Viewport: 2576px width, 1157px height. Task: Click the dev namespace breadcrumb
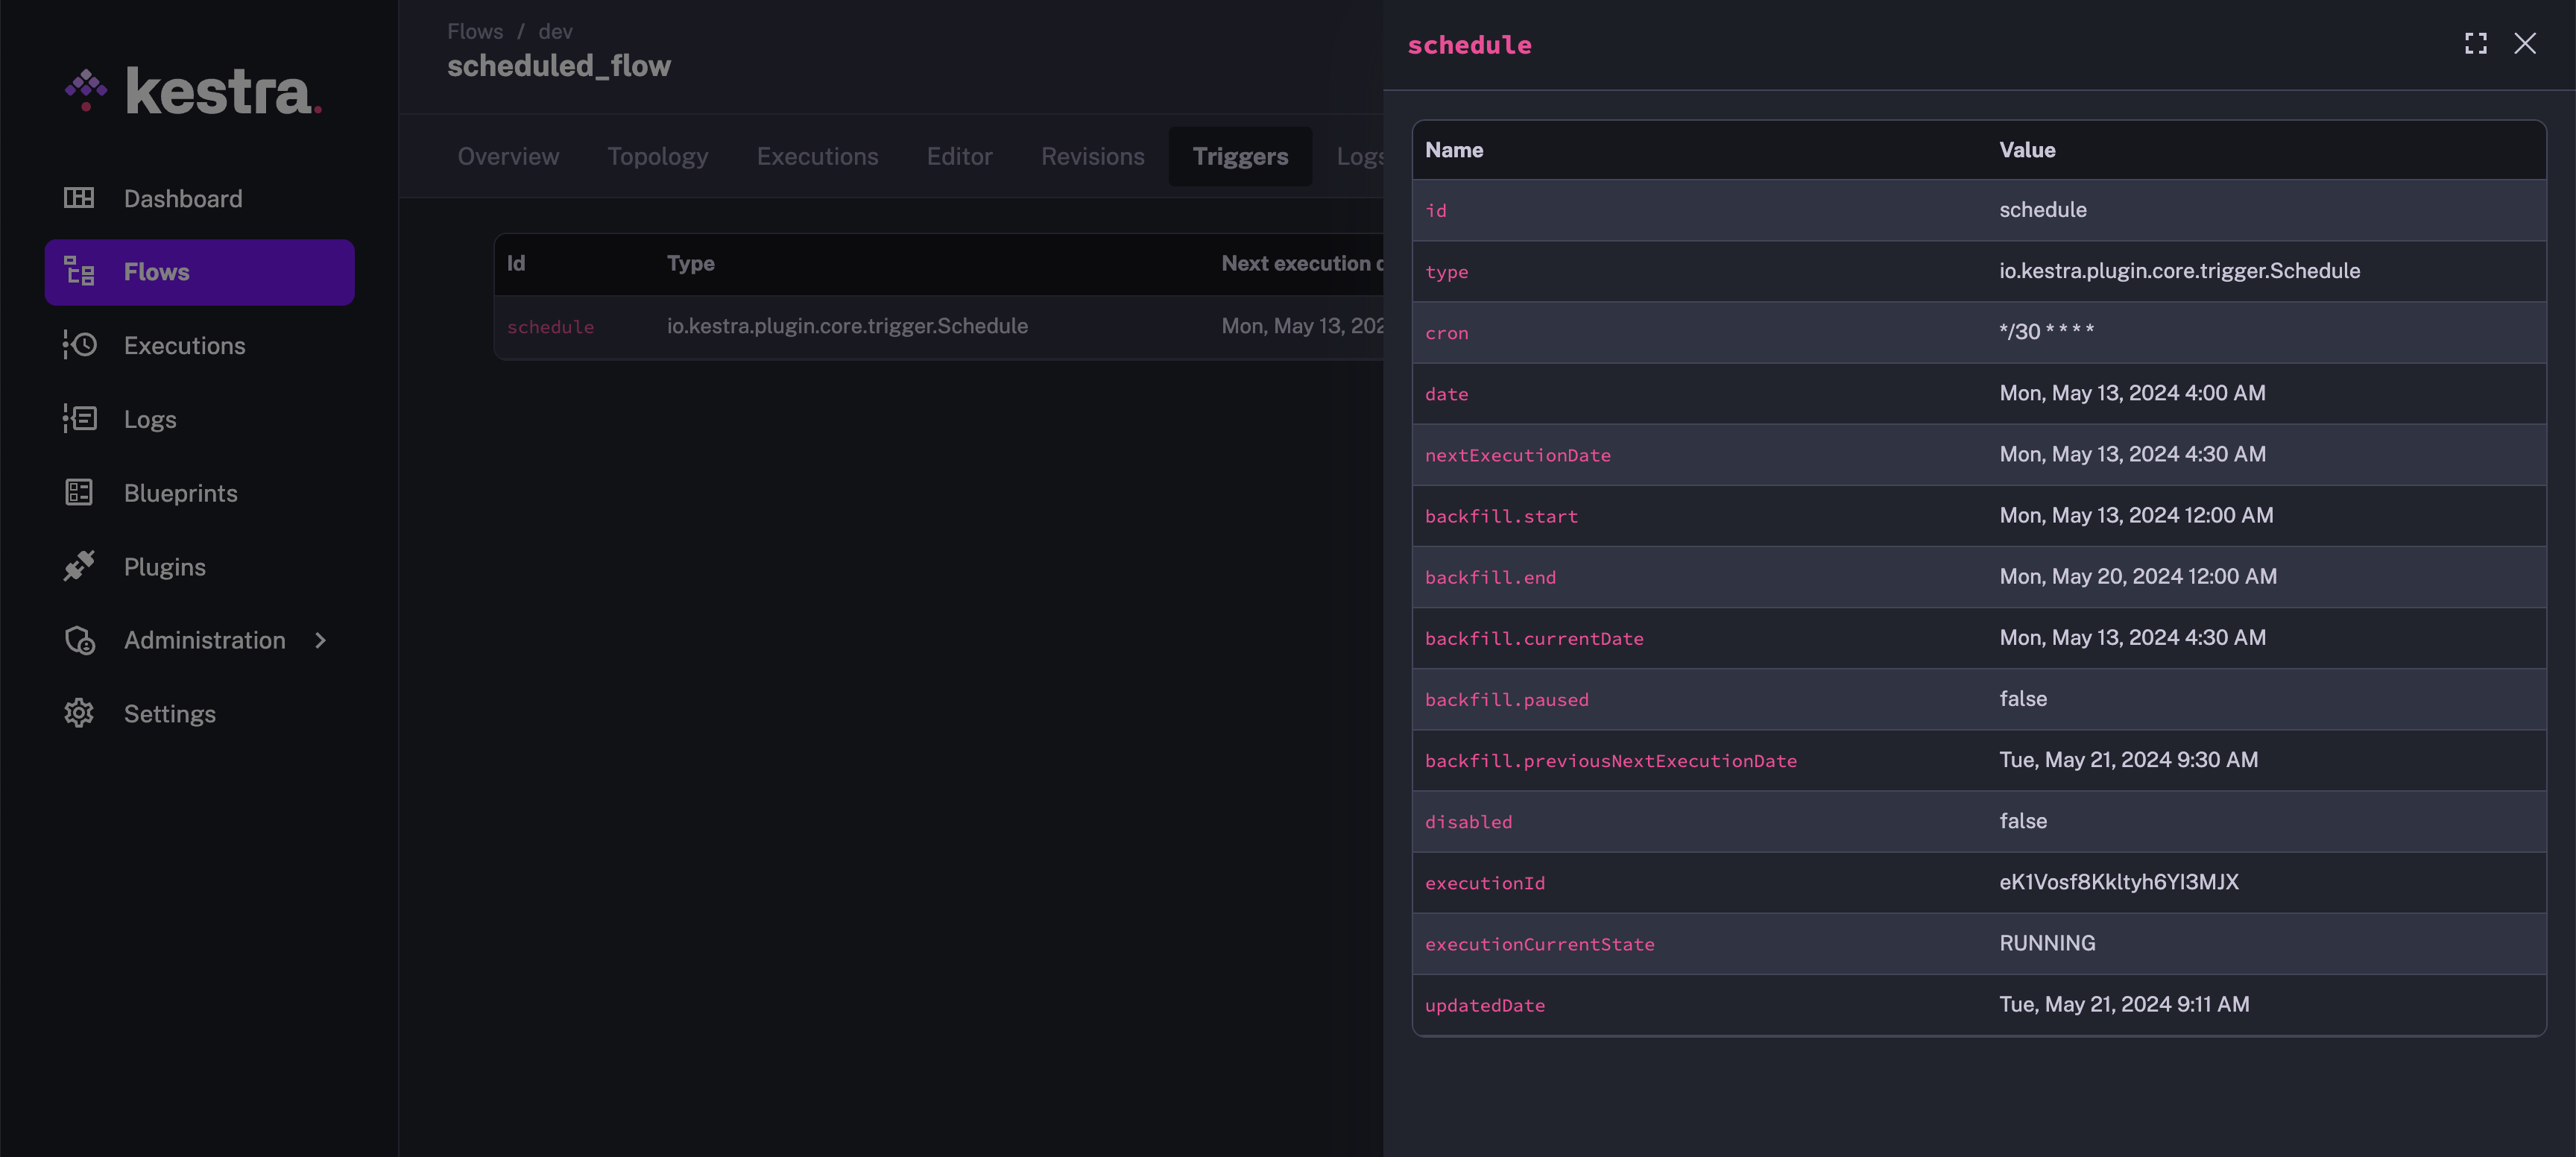point(555,31)
